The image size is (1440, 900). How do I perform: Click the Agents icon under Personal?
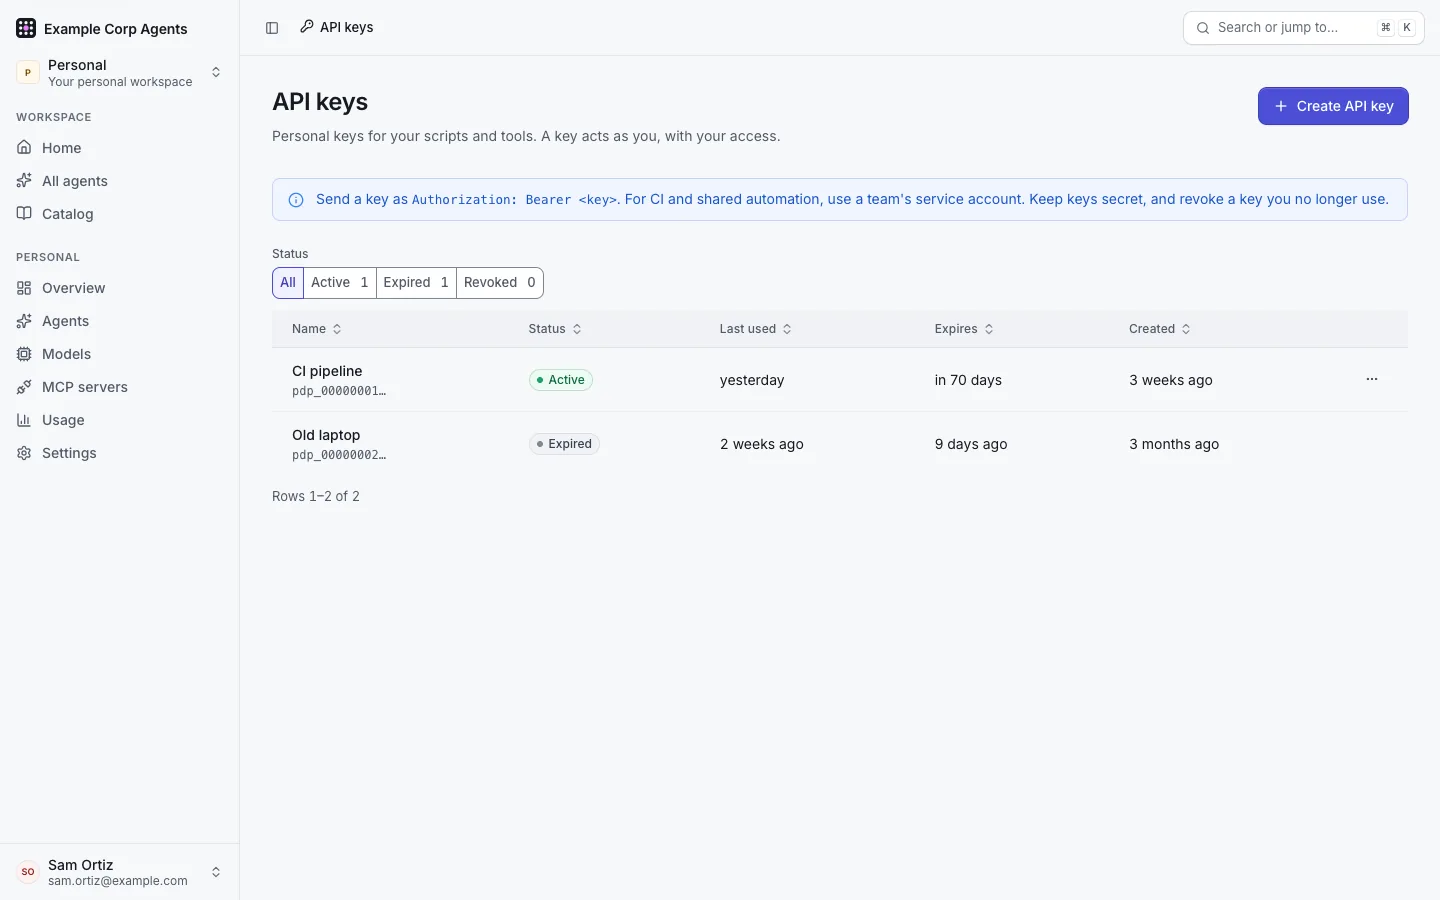pos(24,321)
